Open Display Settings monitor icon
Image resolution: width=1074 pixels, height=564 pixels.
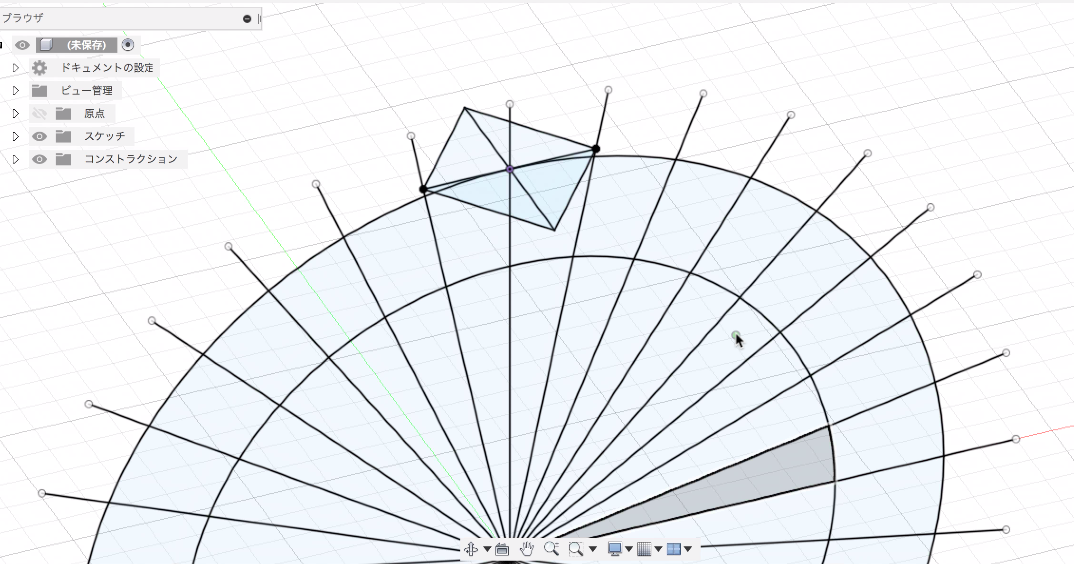615,549
